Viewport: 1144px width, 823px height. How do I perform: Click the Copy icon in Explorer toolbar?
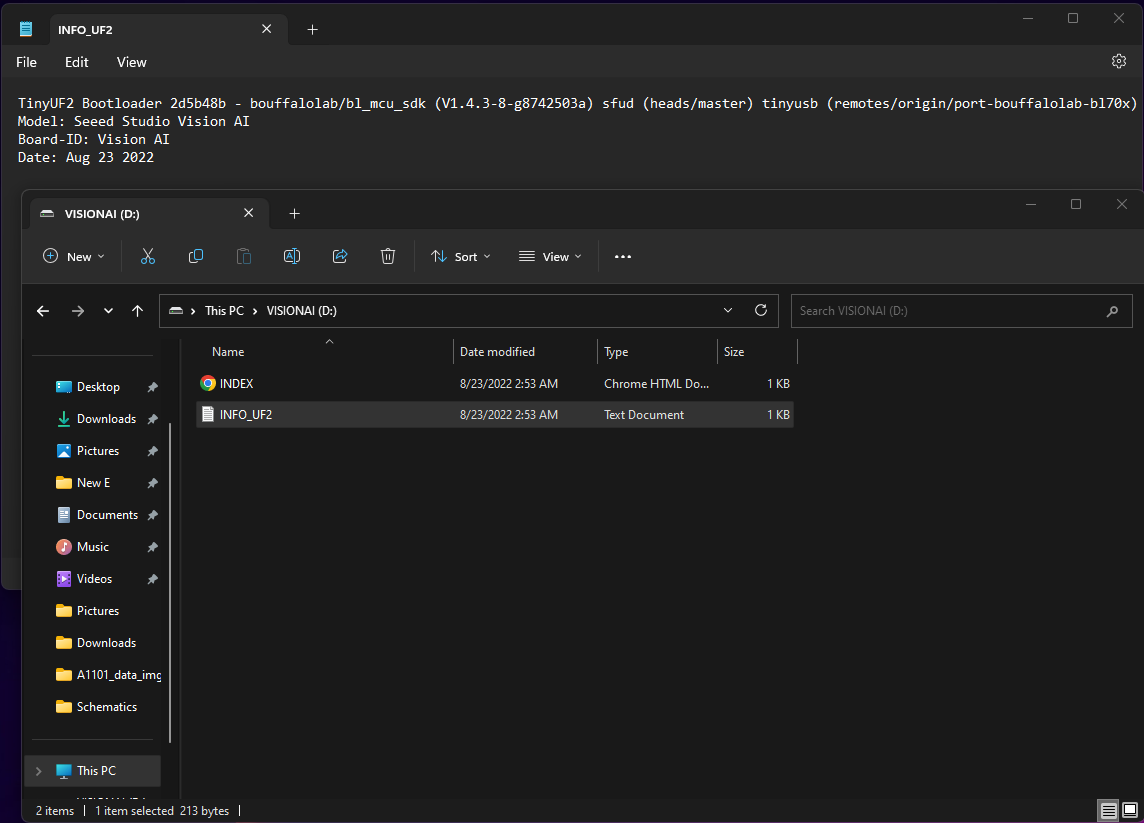point(196,257)
